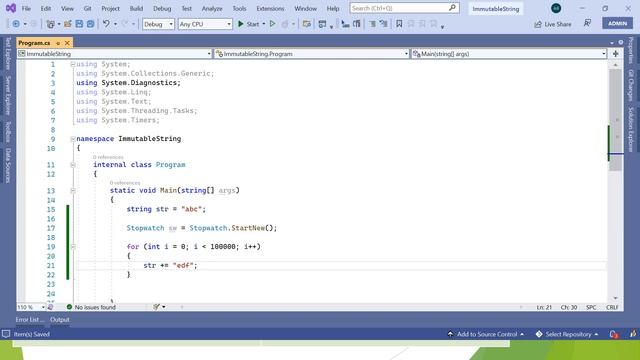640x360 pixels.
Task: Click the Live Share button
Action: click(553, 24)
